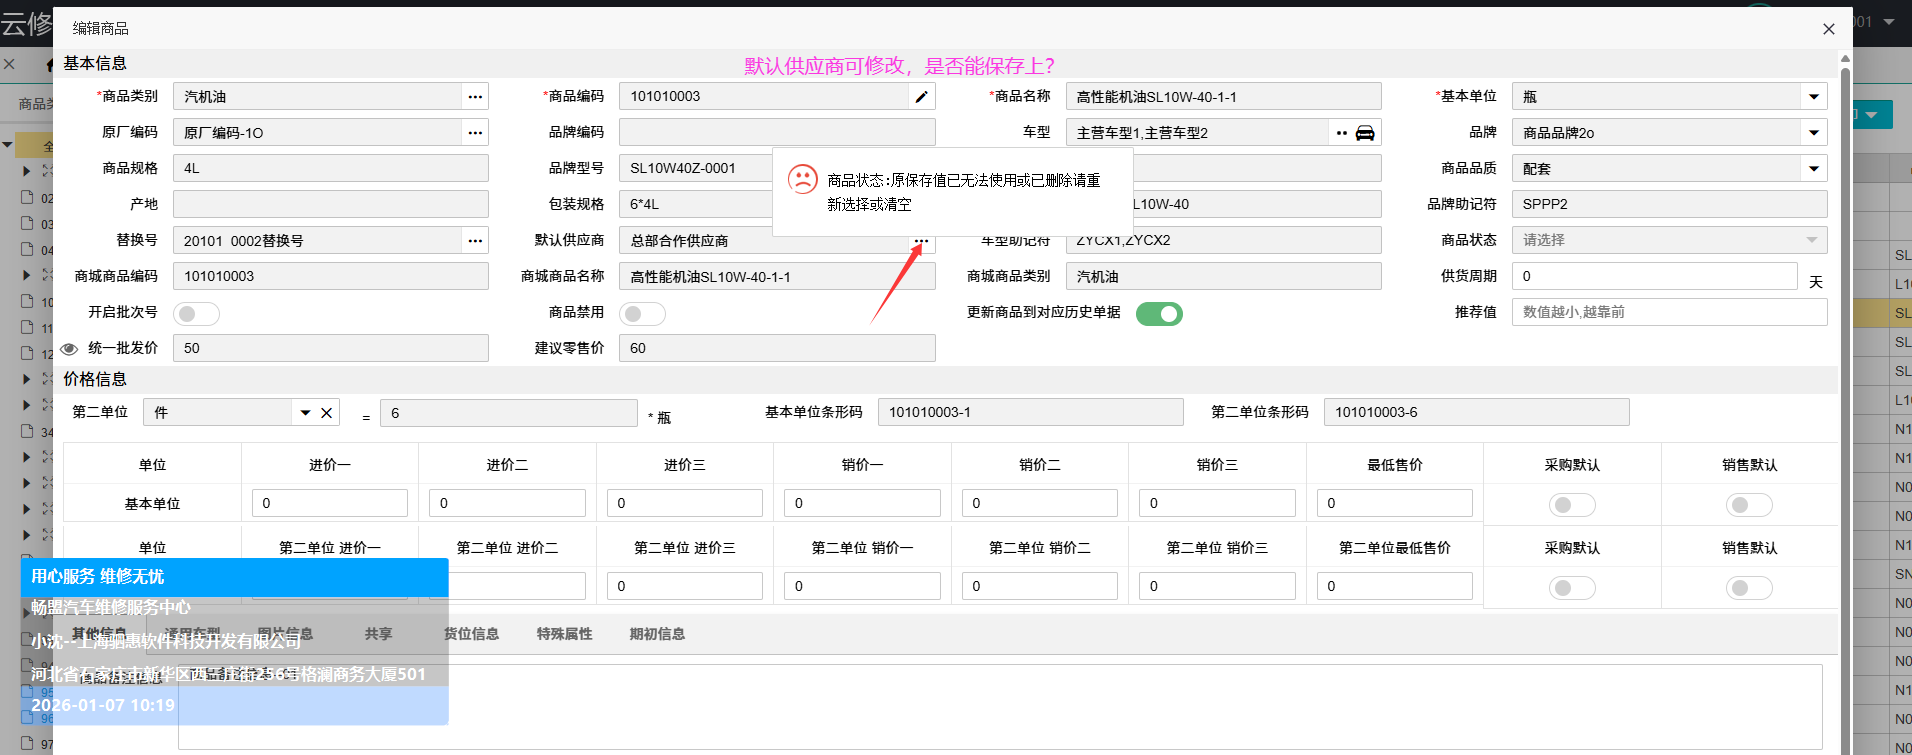
Task: Close the 编辑商品 dialog
Action: tap(1828, 29)
